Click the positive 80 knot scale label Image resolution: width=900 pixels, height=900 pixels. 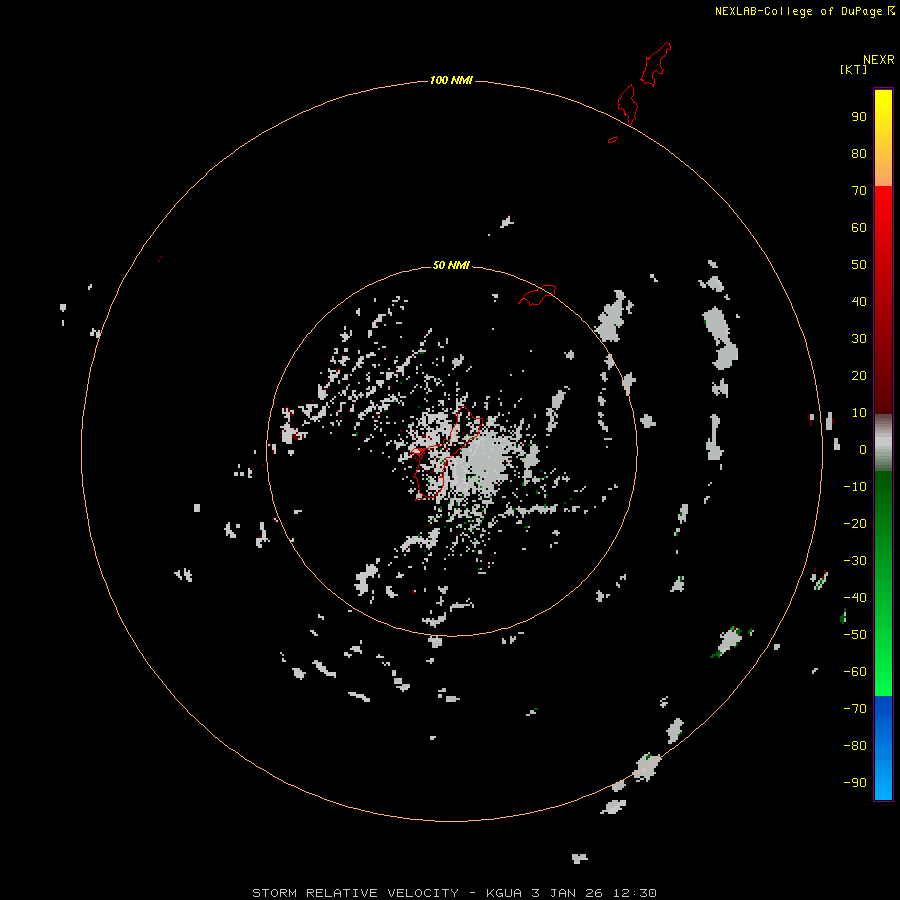click(859, 153)
